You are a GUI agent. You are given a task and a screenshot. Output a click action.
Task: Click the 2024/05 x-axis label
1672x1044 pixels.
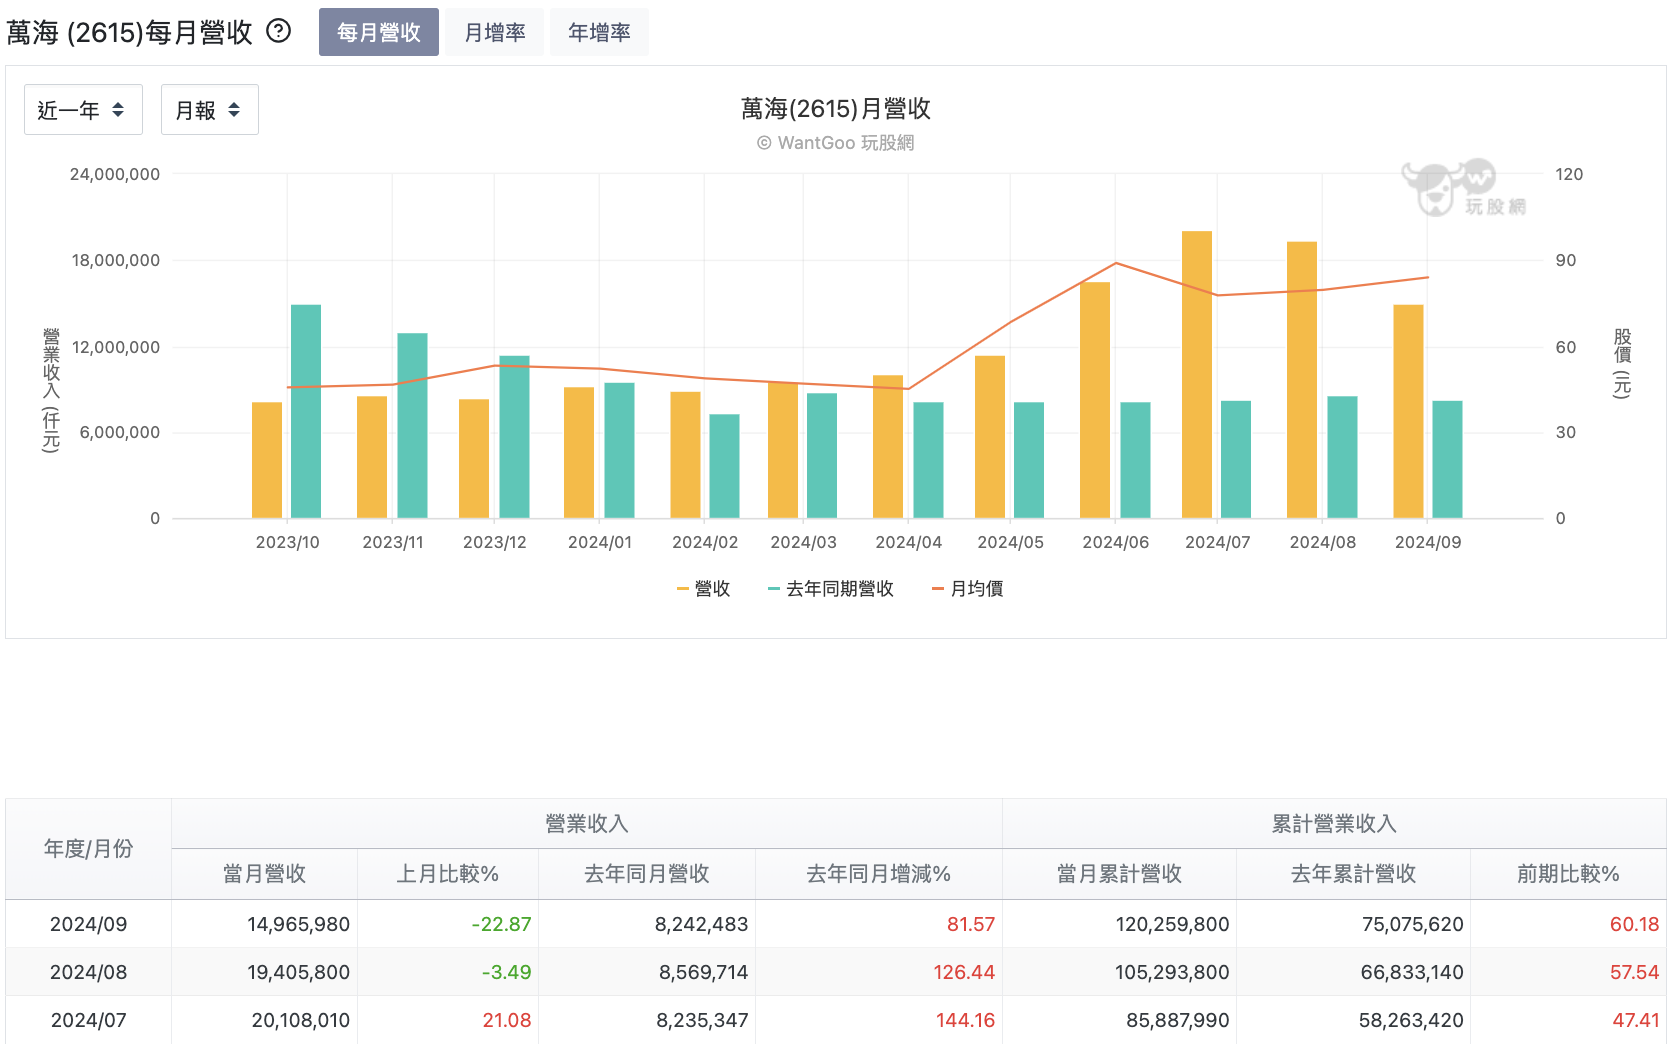click(x=1010, y=542)
